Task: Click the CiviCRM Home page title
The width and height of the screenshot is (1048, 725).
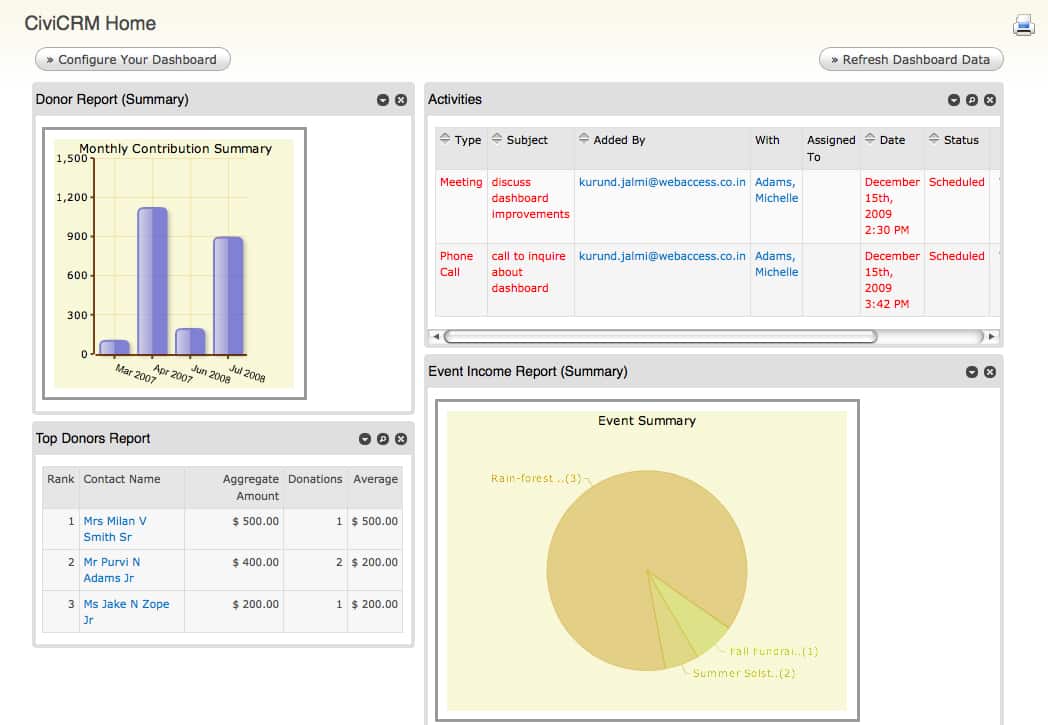Action: coord(90,23)
